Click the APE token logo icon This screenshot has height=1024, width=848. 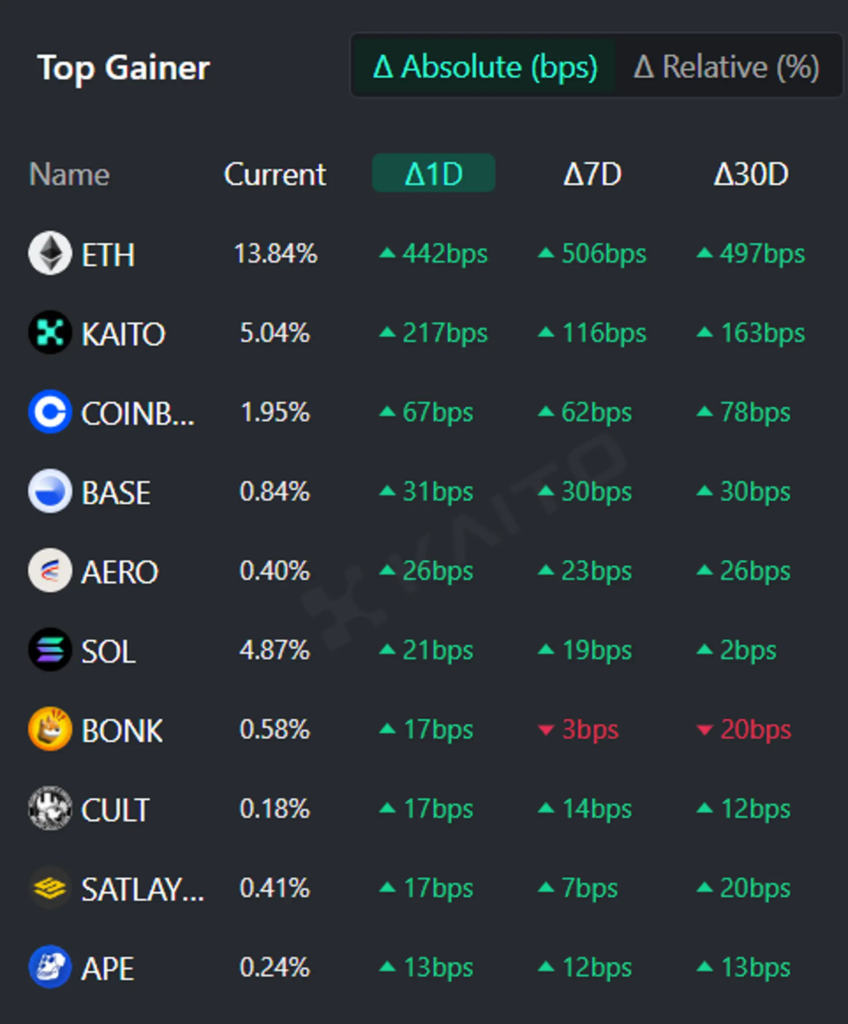click(49, 967)
